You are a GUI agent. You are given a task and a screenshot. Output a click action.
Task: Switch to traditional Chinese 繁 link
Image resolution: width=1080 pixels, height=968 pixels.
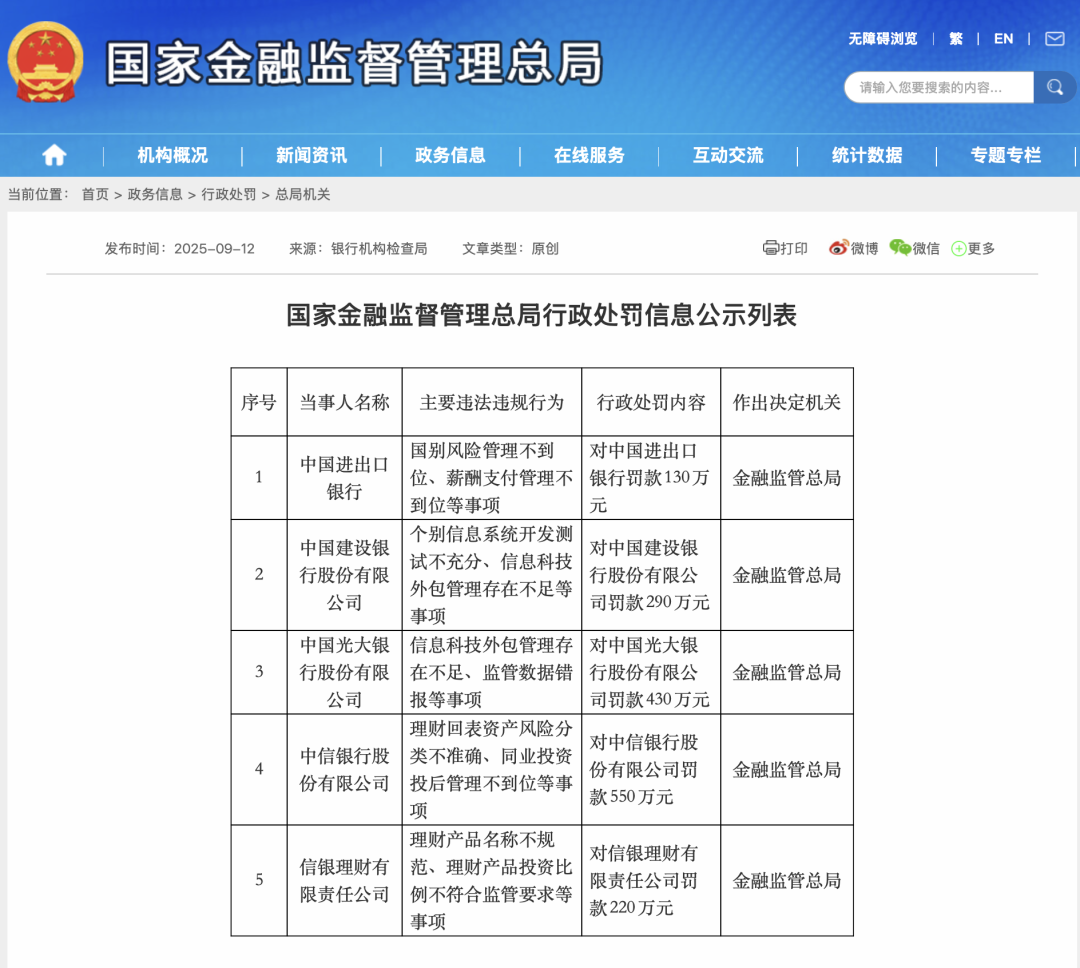956,39
